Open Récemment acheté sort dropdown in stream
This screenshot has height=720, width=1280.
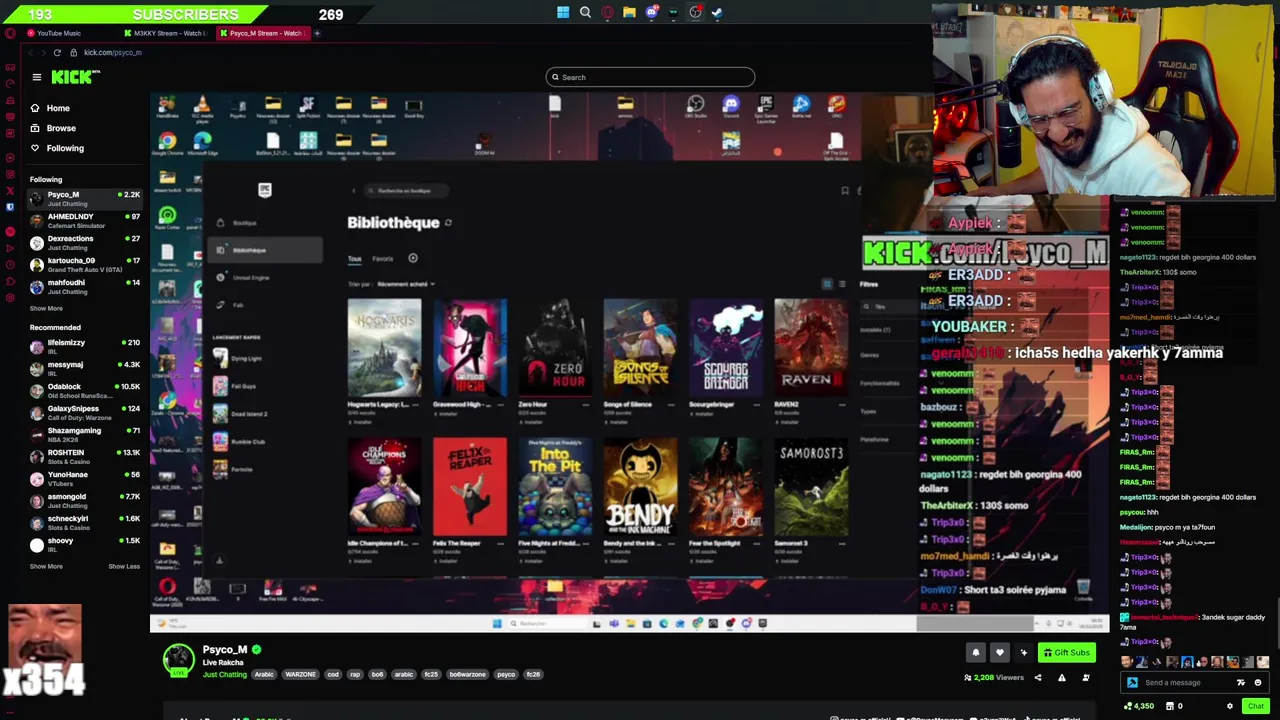(406, 284)
